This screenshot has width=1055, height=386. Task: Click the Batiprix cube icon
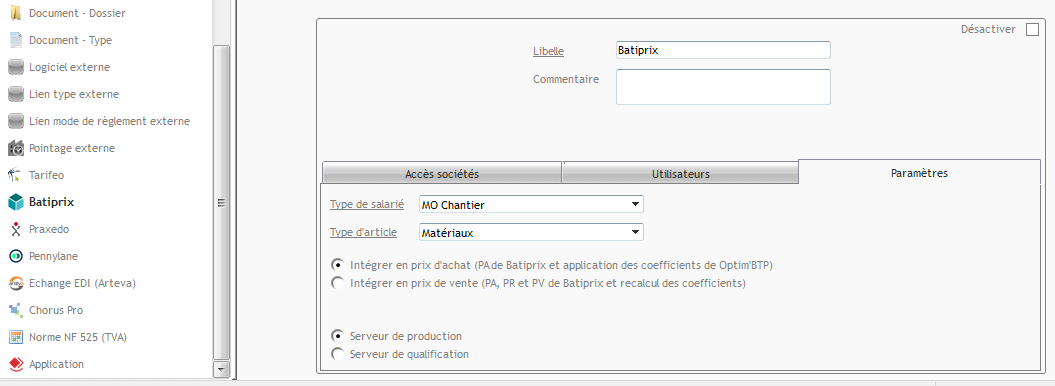pos(16,202)
